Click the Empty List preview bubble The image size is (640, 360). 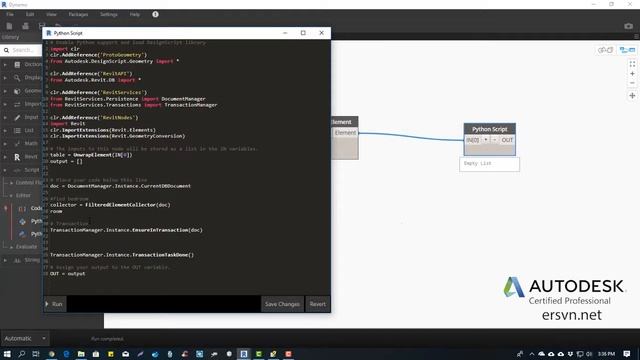click(489, 164)
